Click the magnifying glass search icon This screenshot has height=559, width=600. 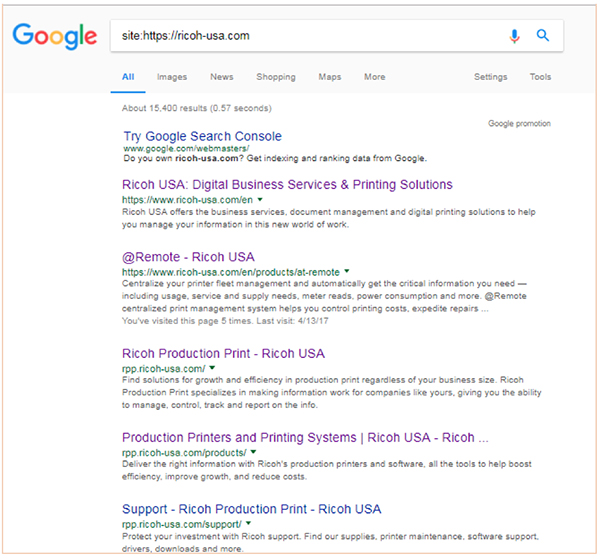(x=543, y=36)
